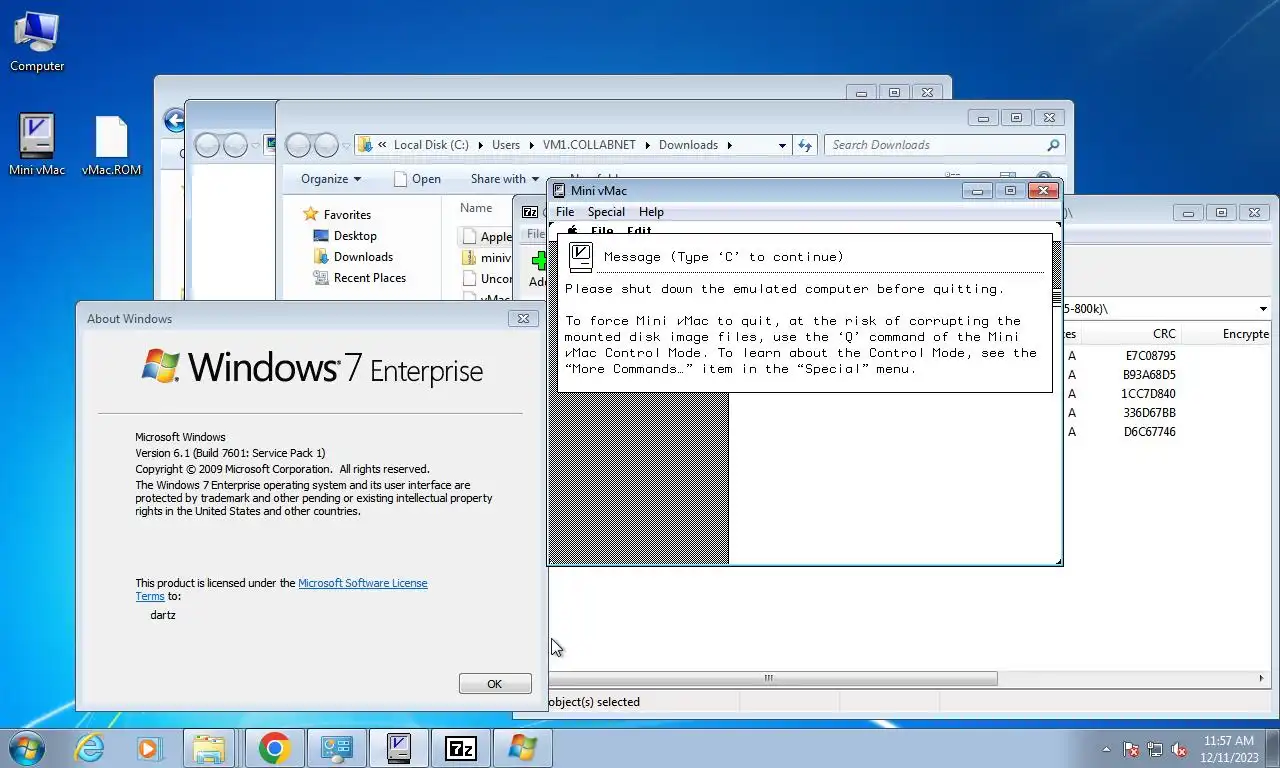The image size is (1280, 768).
Task: Select the vMac.ROM file on desktop
Action: click(111, 145)
